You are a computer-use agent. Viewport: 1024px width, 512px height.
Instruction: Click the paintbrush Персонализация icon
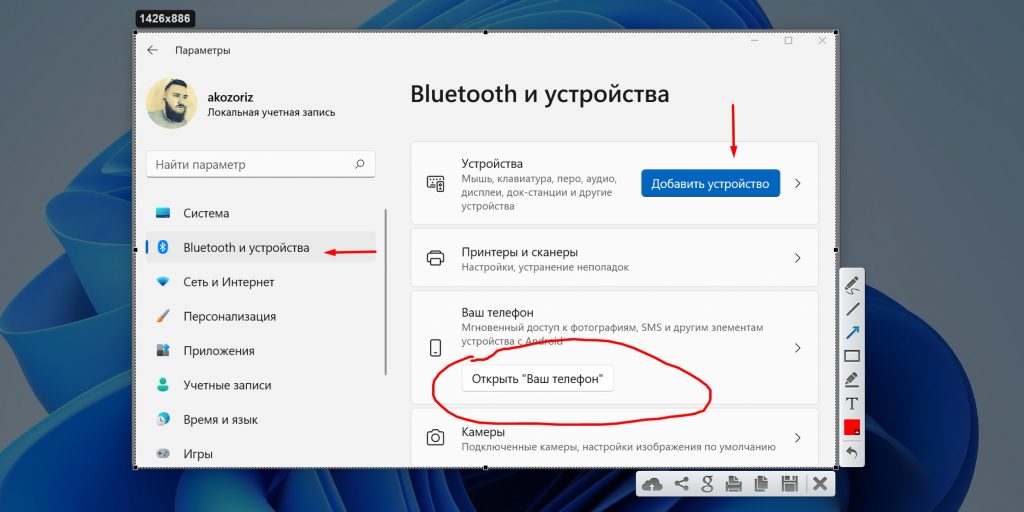click(x=163, y=316)
